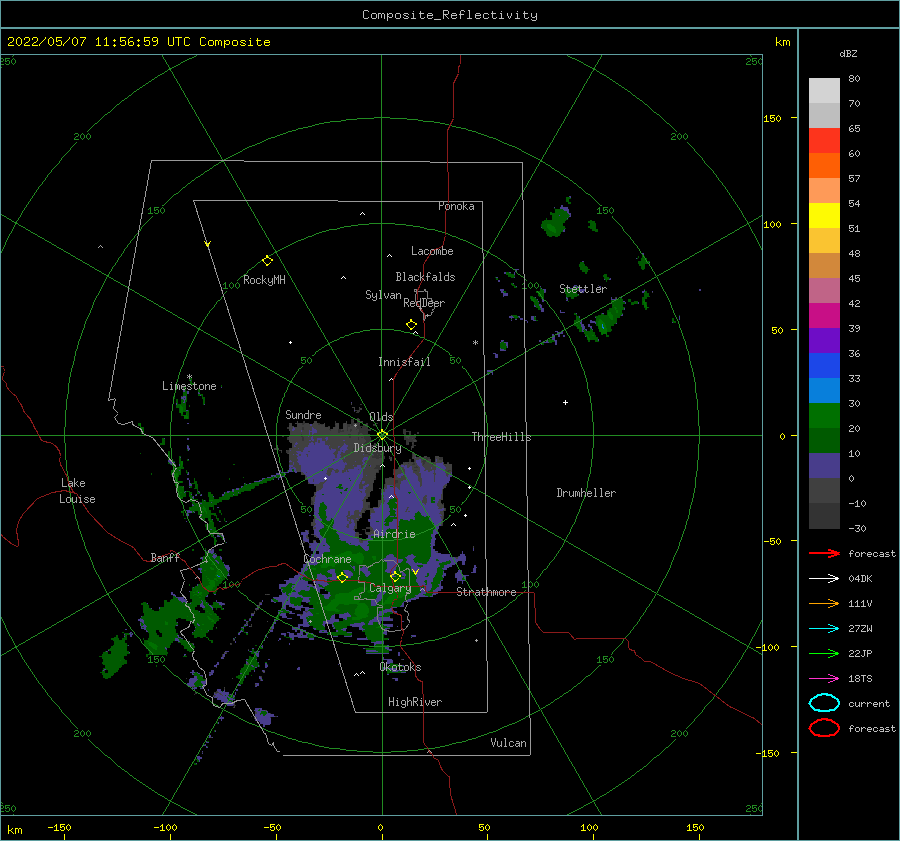Click the Innisfail label
Viewport: 900px width, 841px height.
click(404, 362)
